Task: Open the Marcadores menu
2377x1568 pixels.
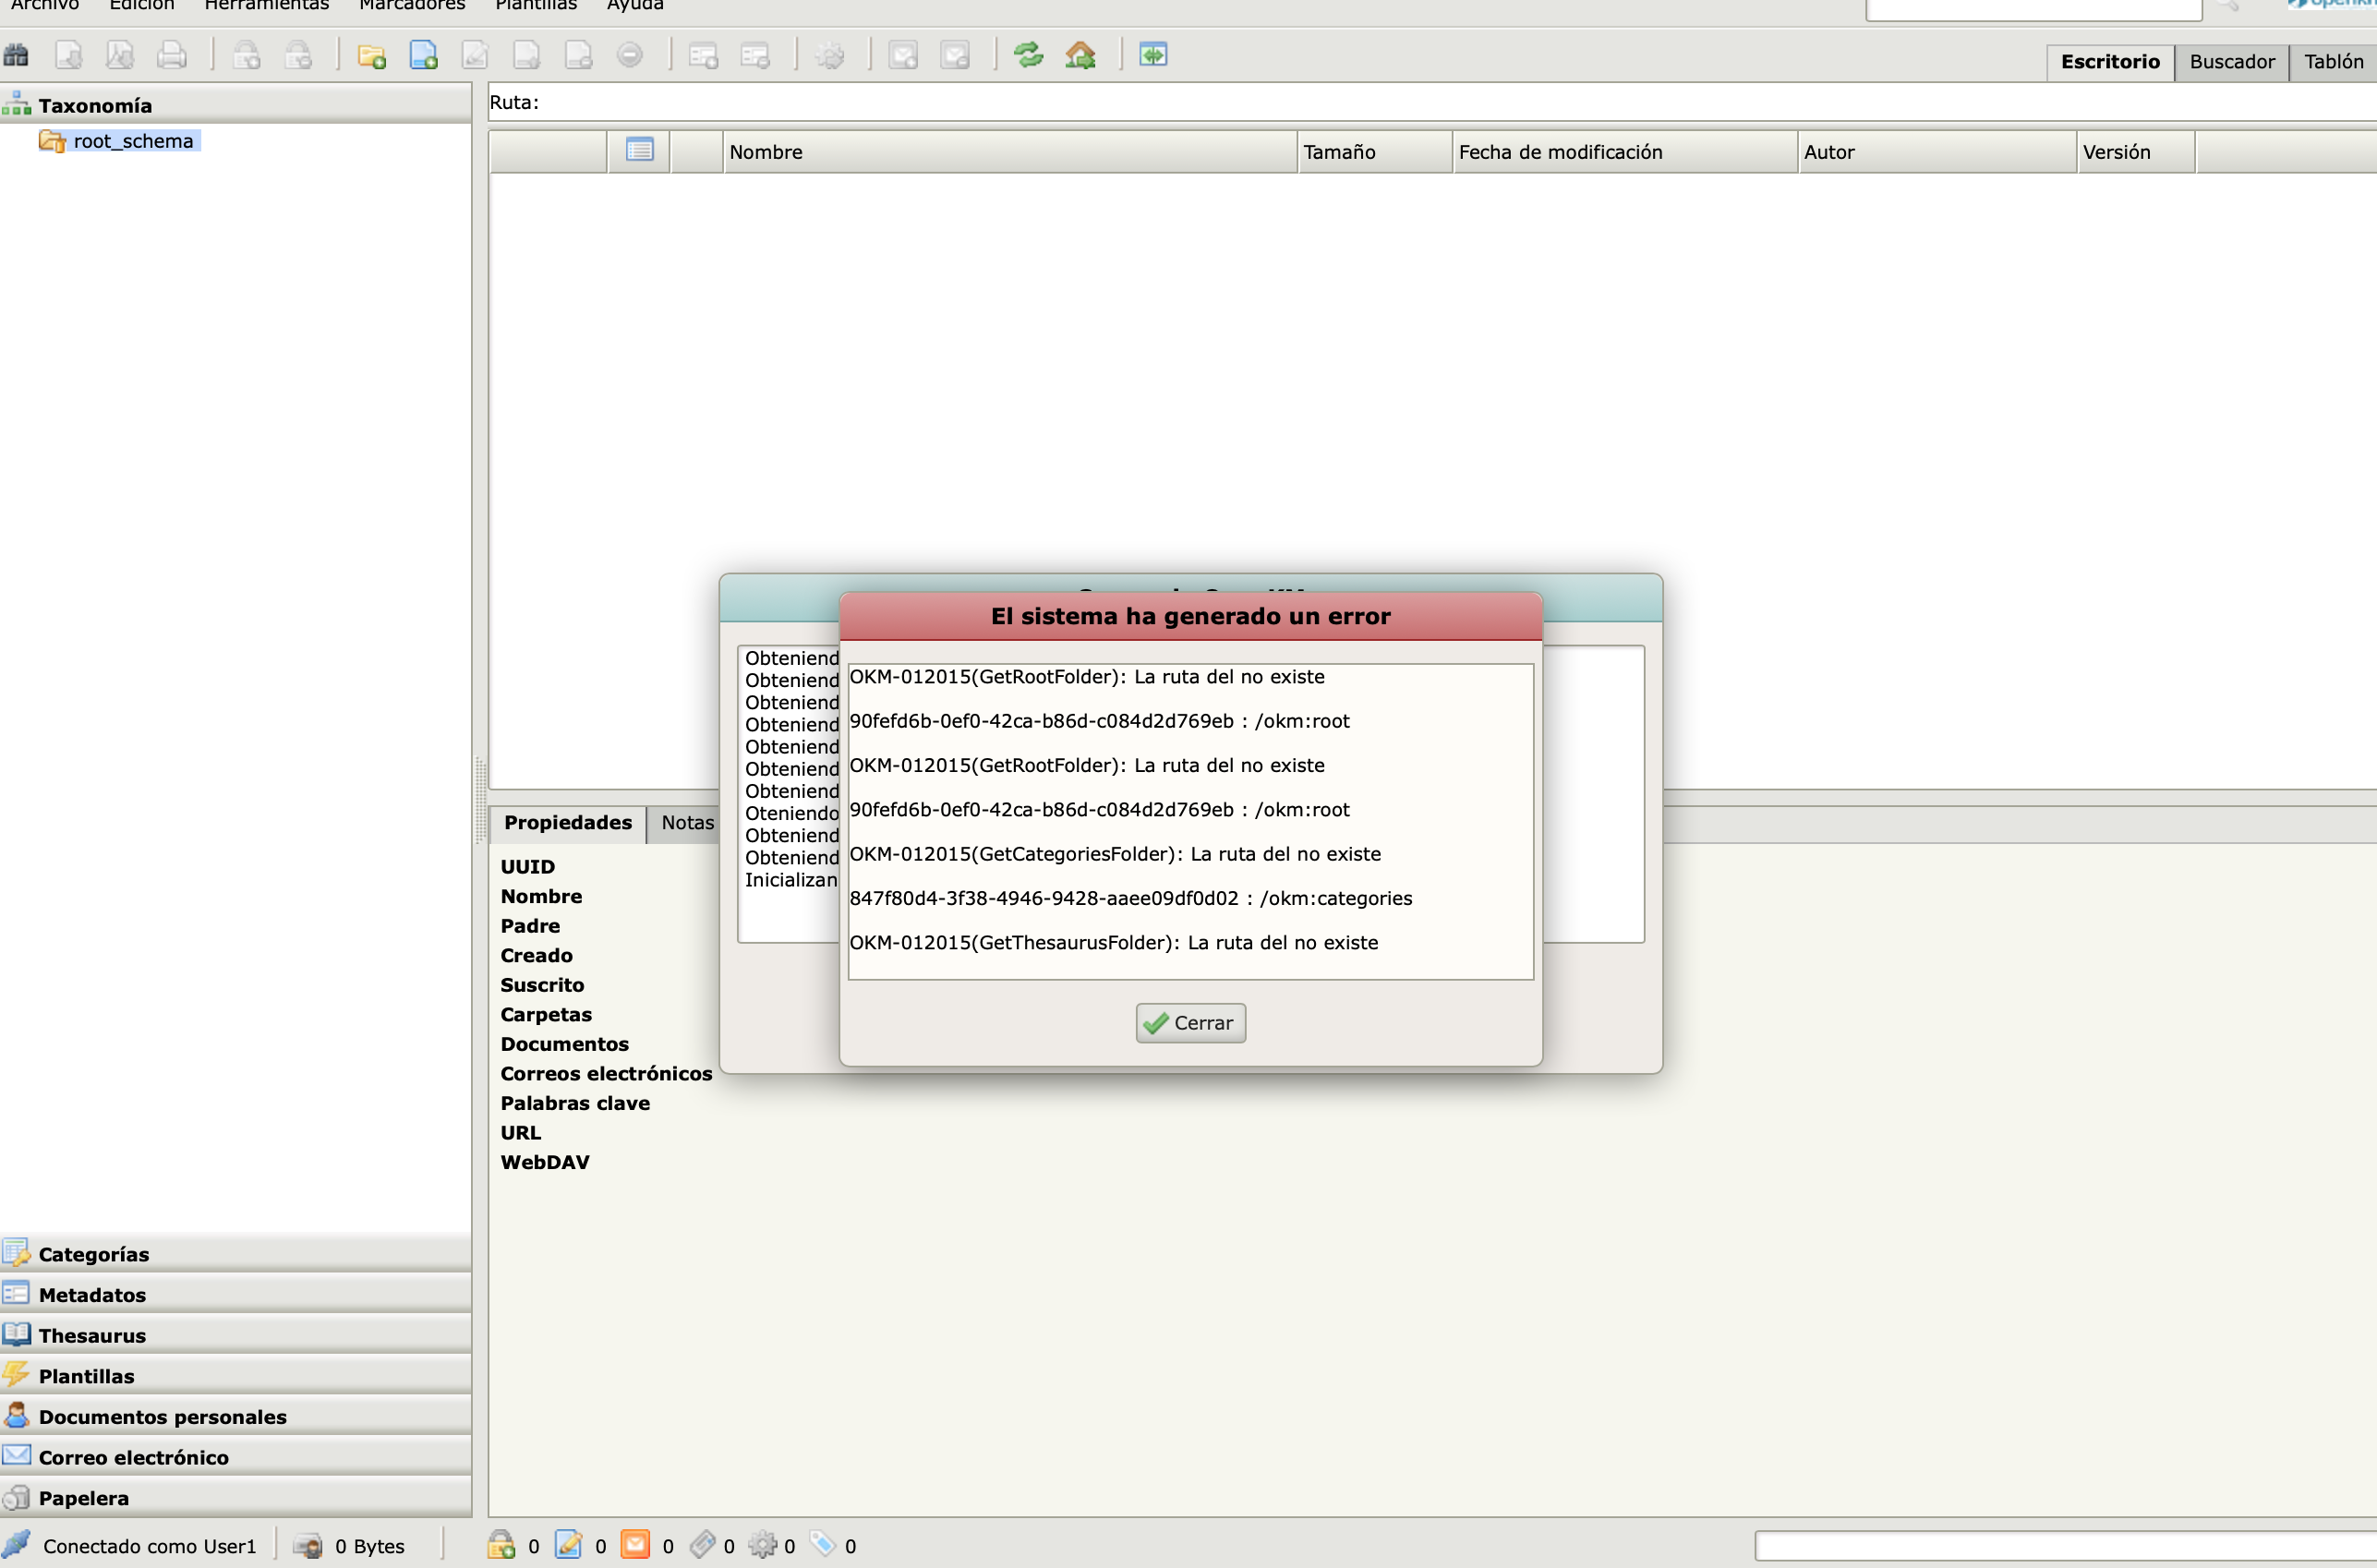Action: (411, 5)
